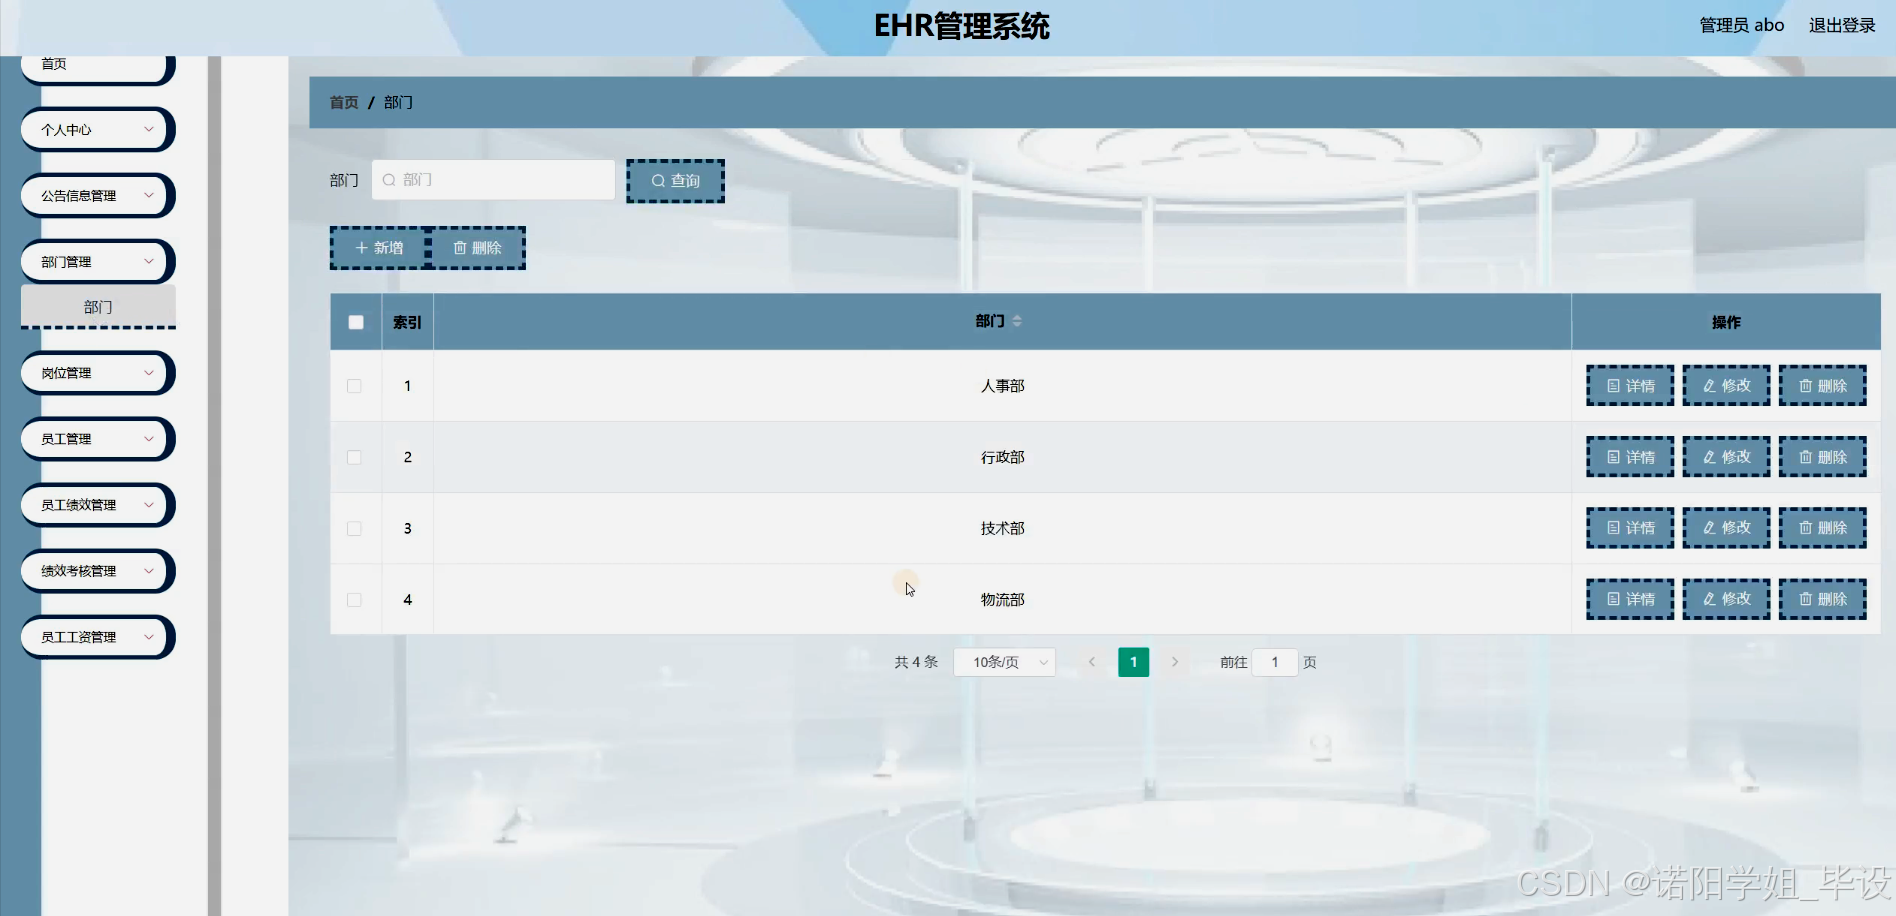Screen dimensions: 1896x916
Task: Select 部门 submenu item in sidebar
Action: click(x=97, y=307)
